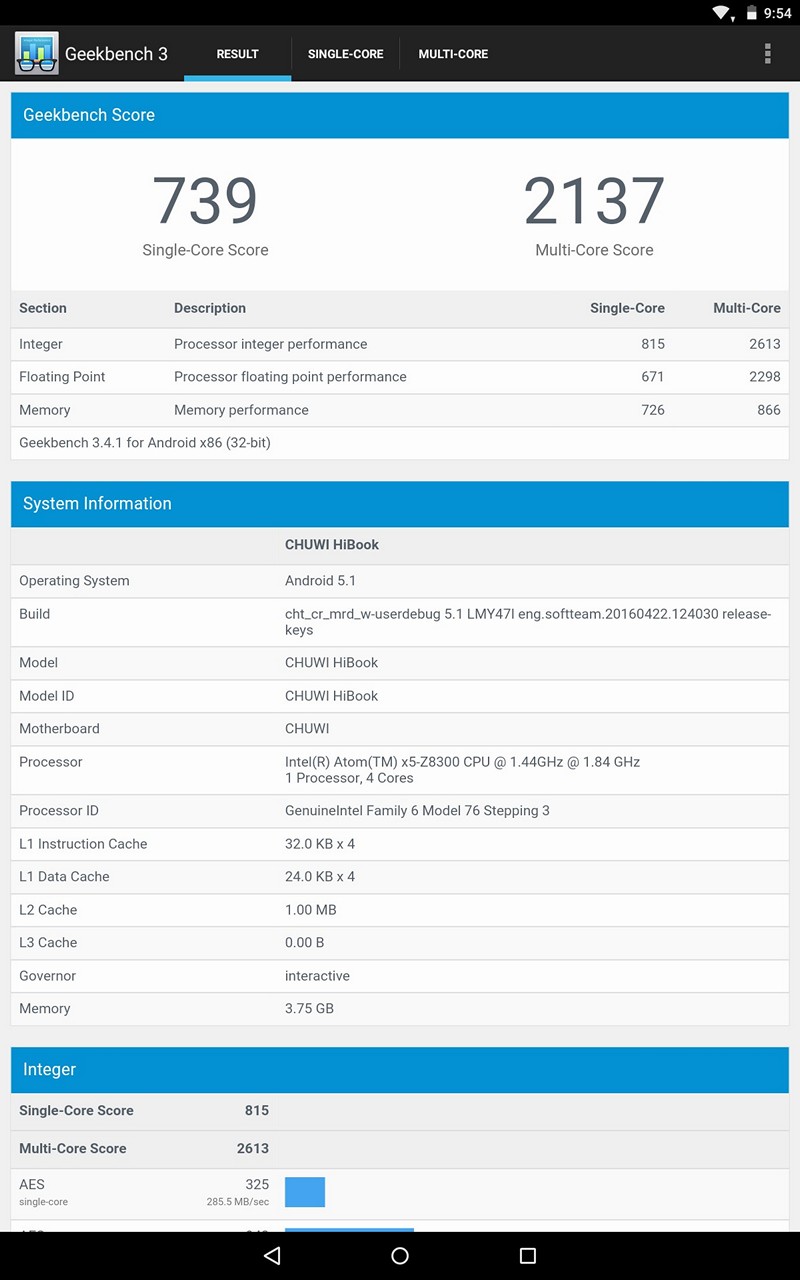Tap the 739 single-core score
The image size is (800, 1280).
point(205,200)
